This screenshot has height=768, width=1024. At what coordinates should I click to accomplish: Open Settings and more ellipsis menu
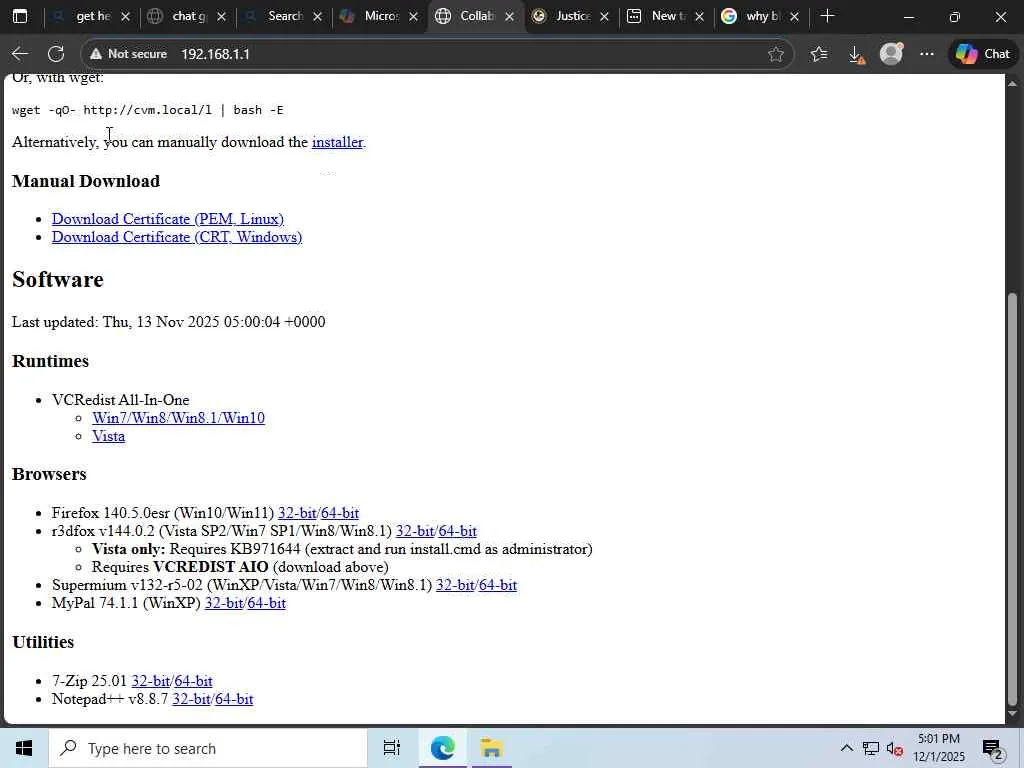pyautogui.click(x=927, y=54)
